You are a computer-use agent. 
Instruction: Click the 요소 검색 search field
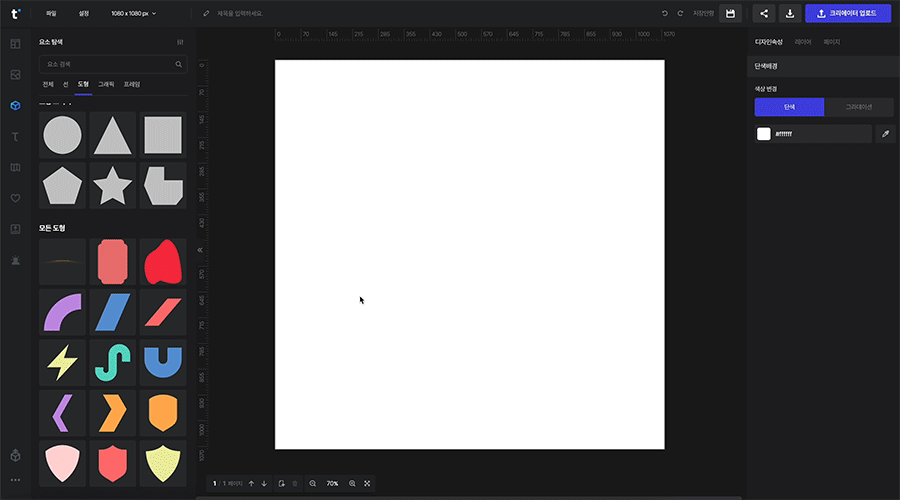coord(106,64)
